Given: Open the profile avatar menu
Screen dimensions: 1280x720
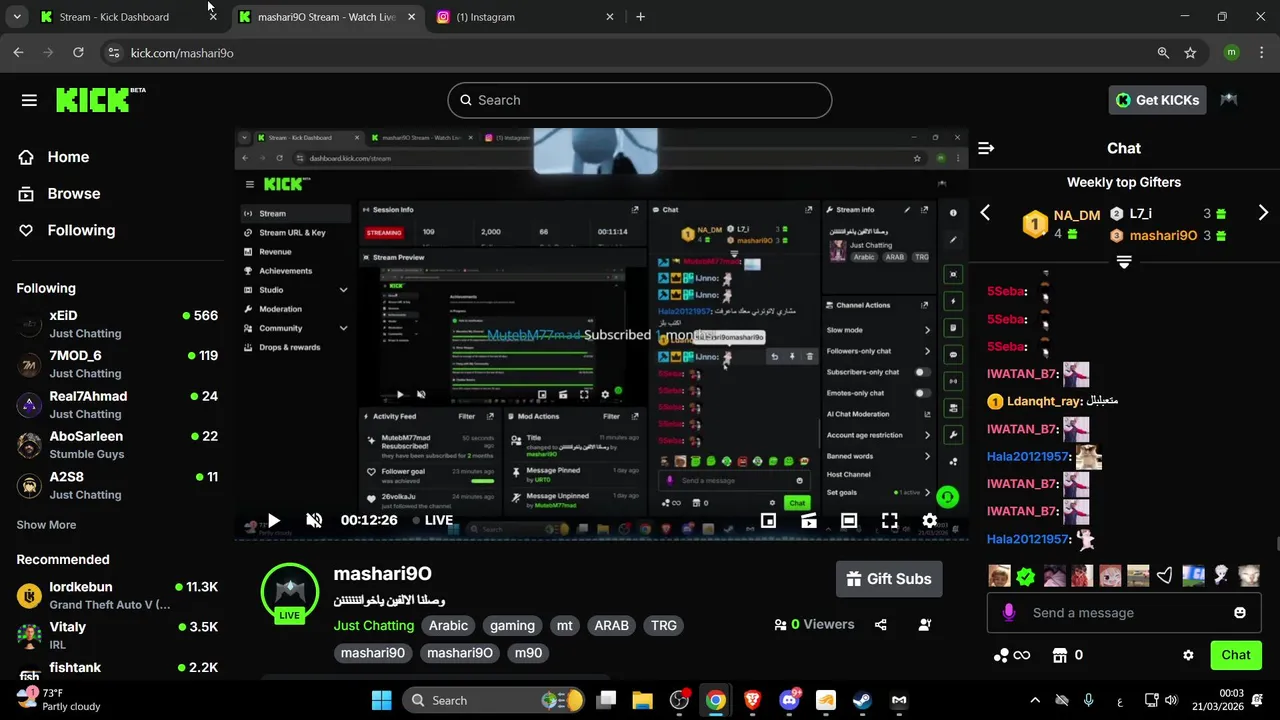Looking at the screenshot, I should point(1229,100).
